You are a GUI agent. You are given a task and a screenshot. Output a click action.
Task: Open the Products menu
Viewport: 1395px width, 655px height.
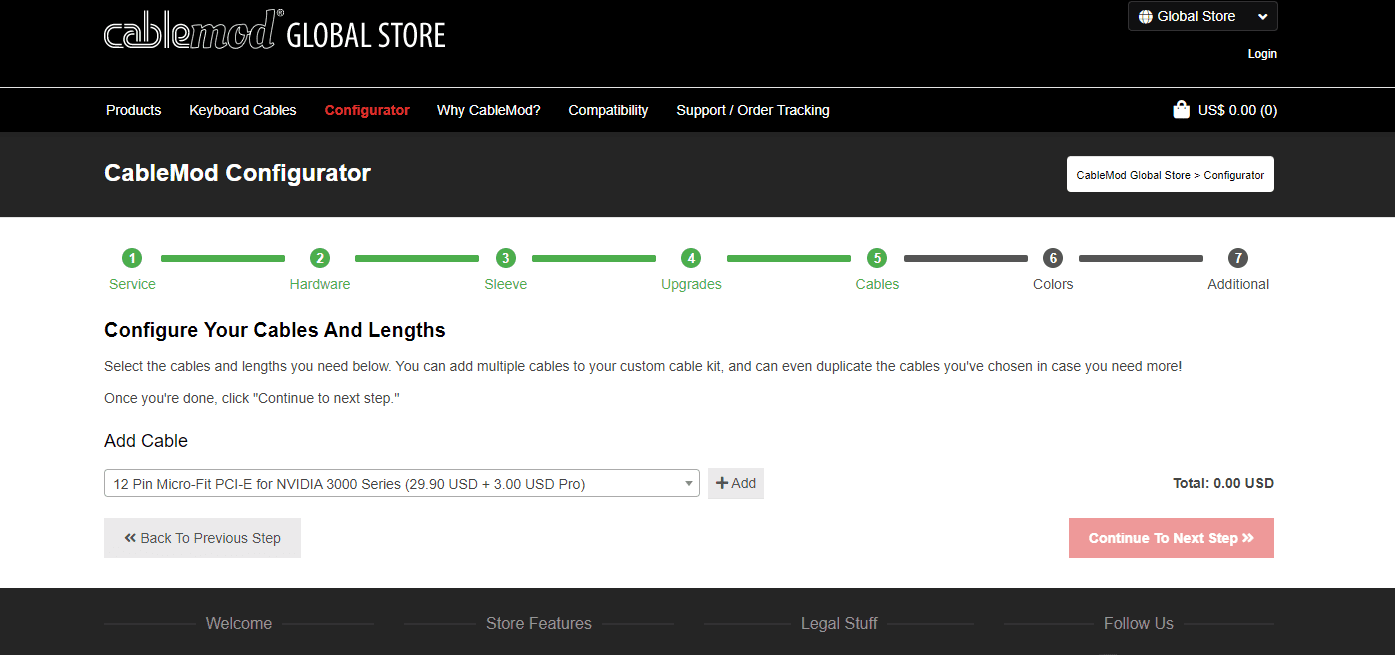134,110
